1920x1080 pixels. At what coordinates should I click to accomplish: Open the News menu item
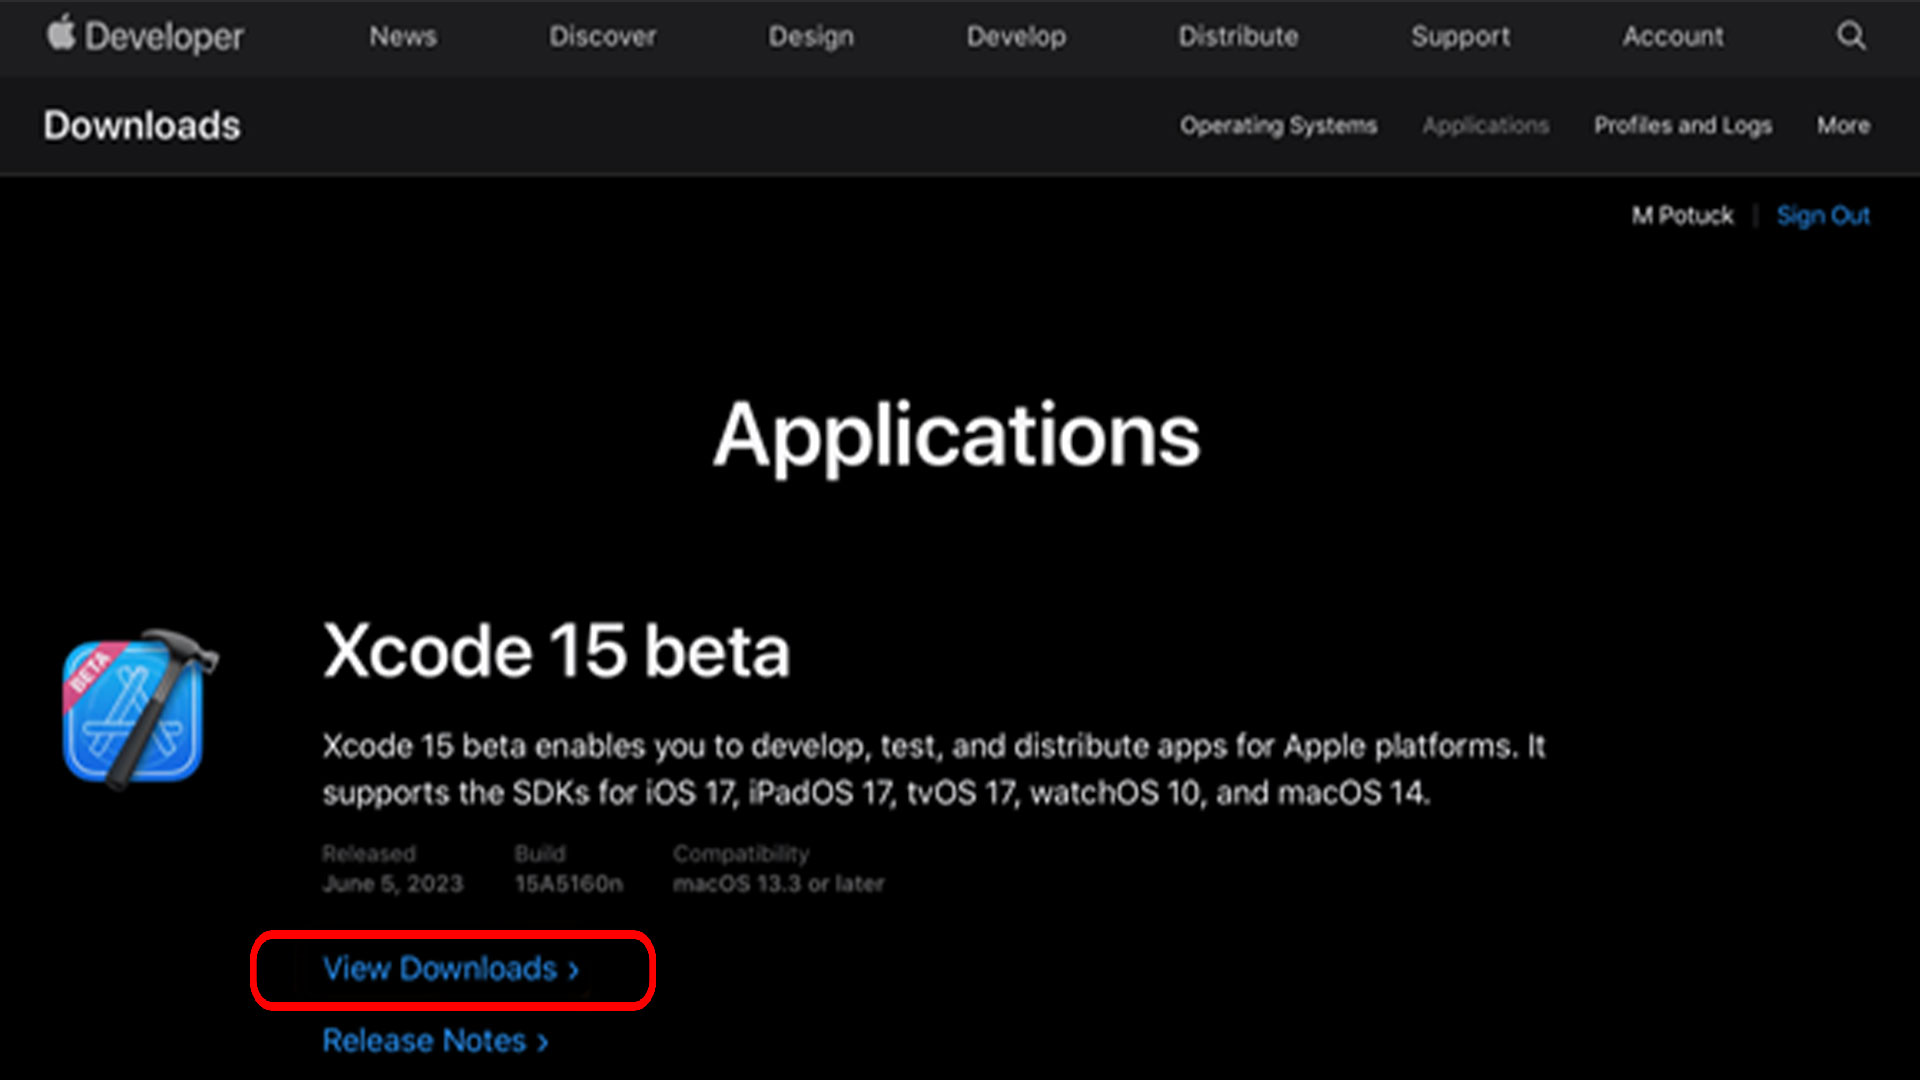403,36
